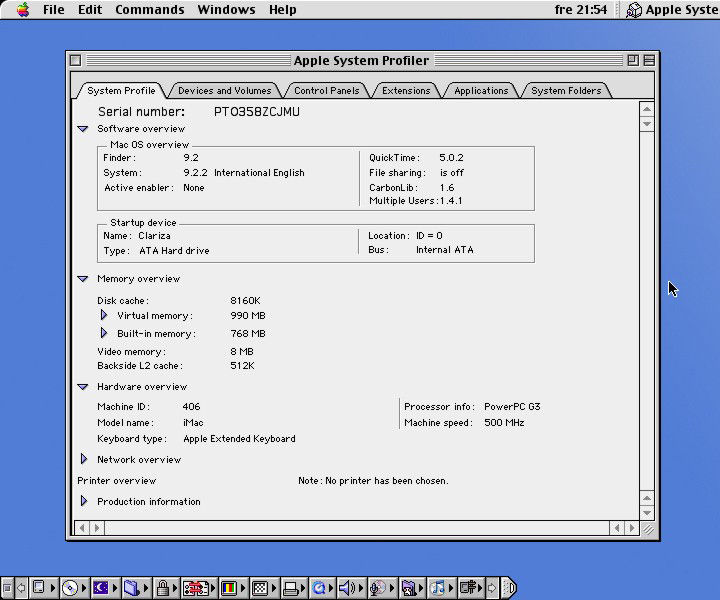
Task: Click the Processor info value PowerPC G3
Action: tap(512, 407)
